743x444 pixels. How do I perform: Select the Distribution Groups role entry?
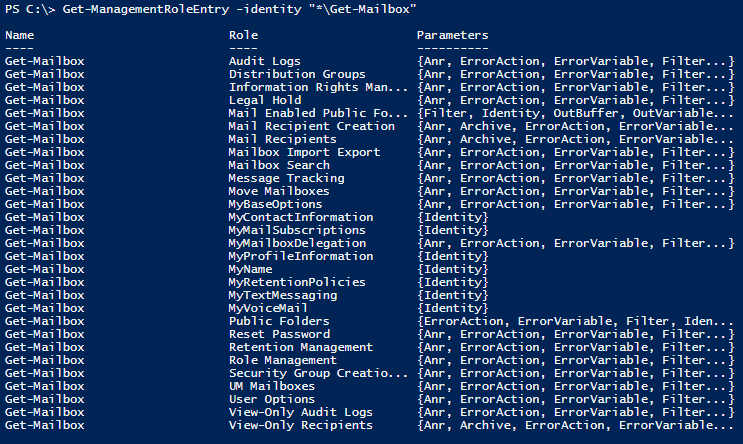tap(297, 74)
